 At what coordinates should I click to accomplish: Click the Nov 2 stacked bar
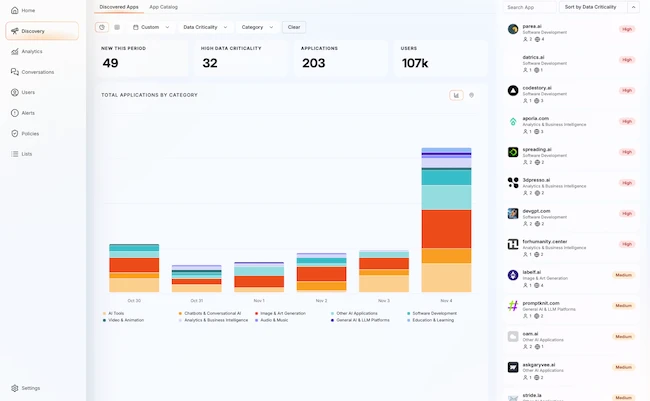point(321,272)
